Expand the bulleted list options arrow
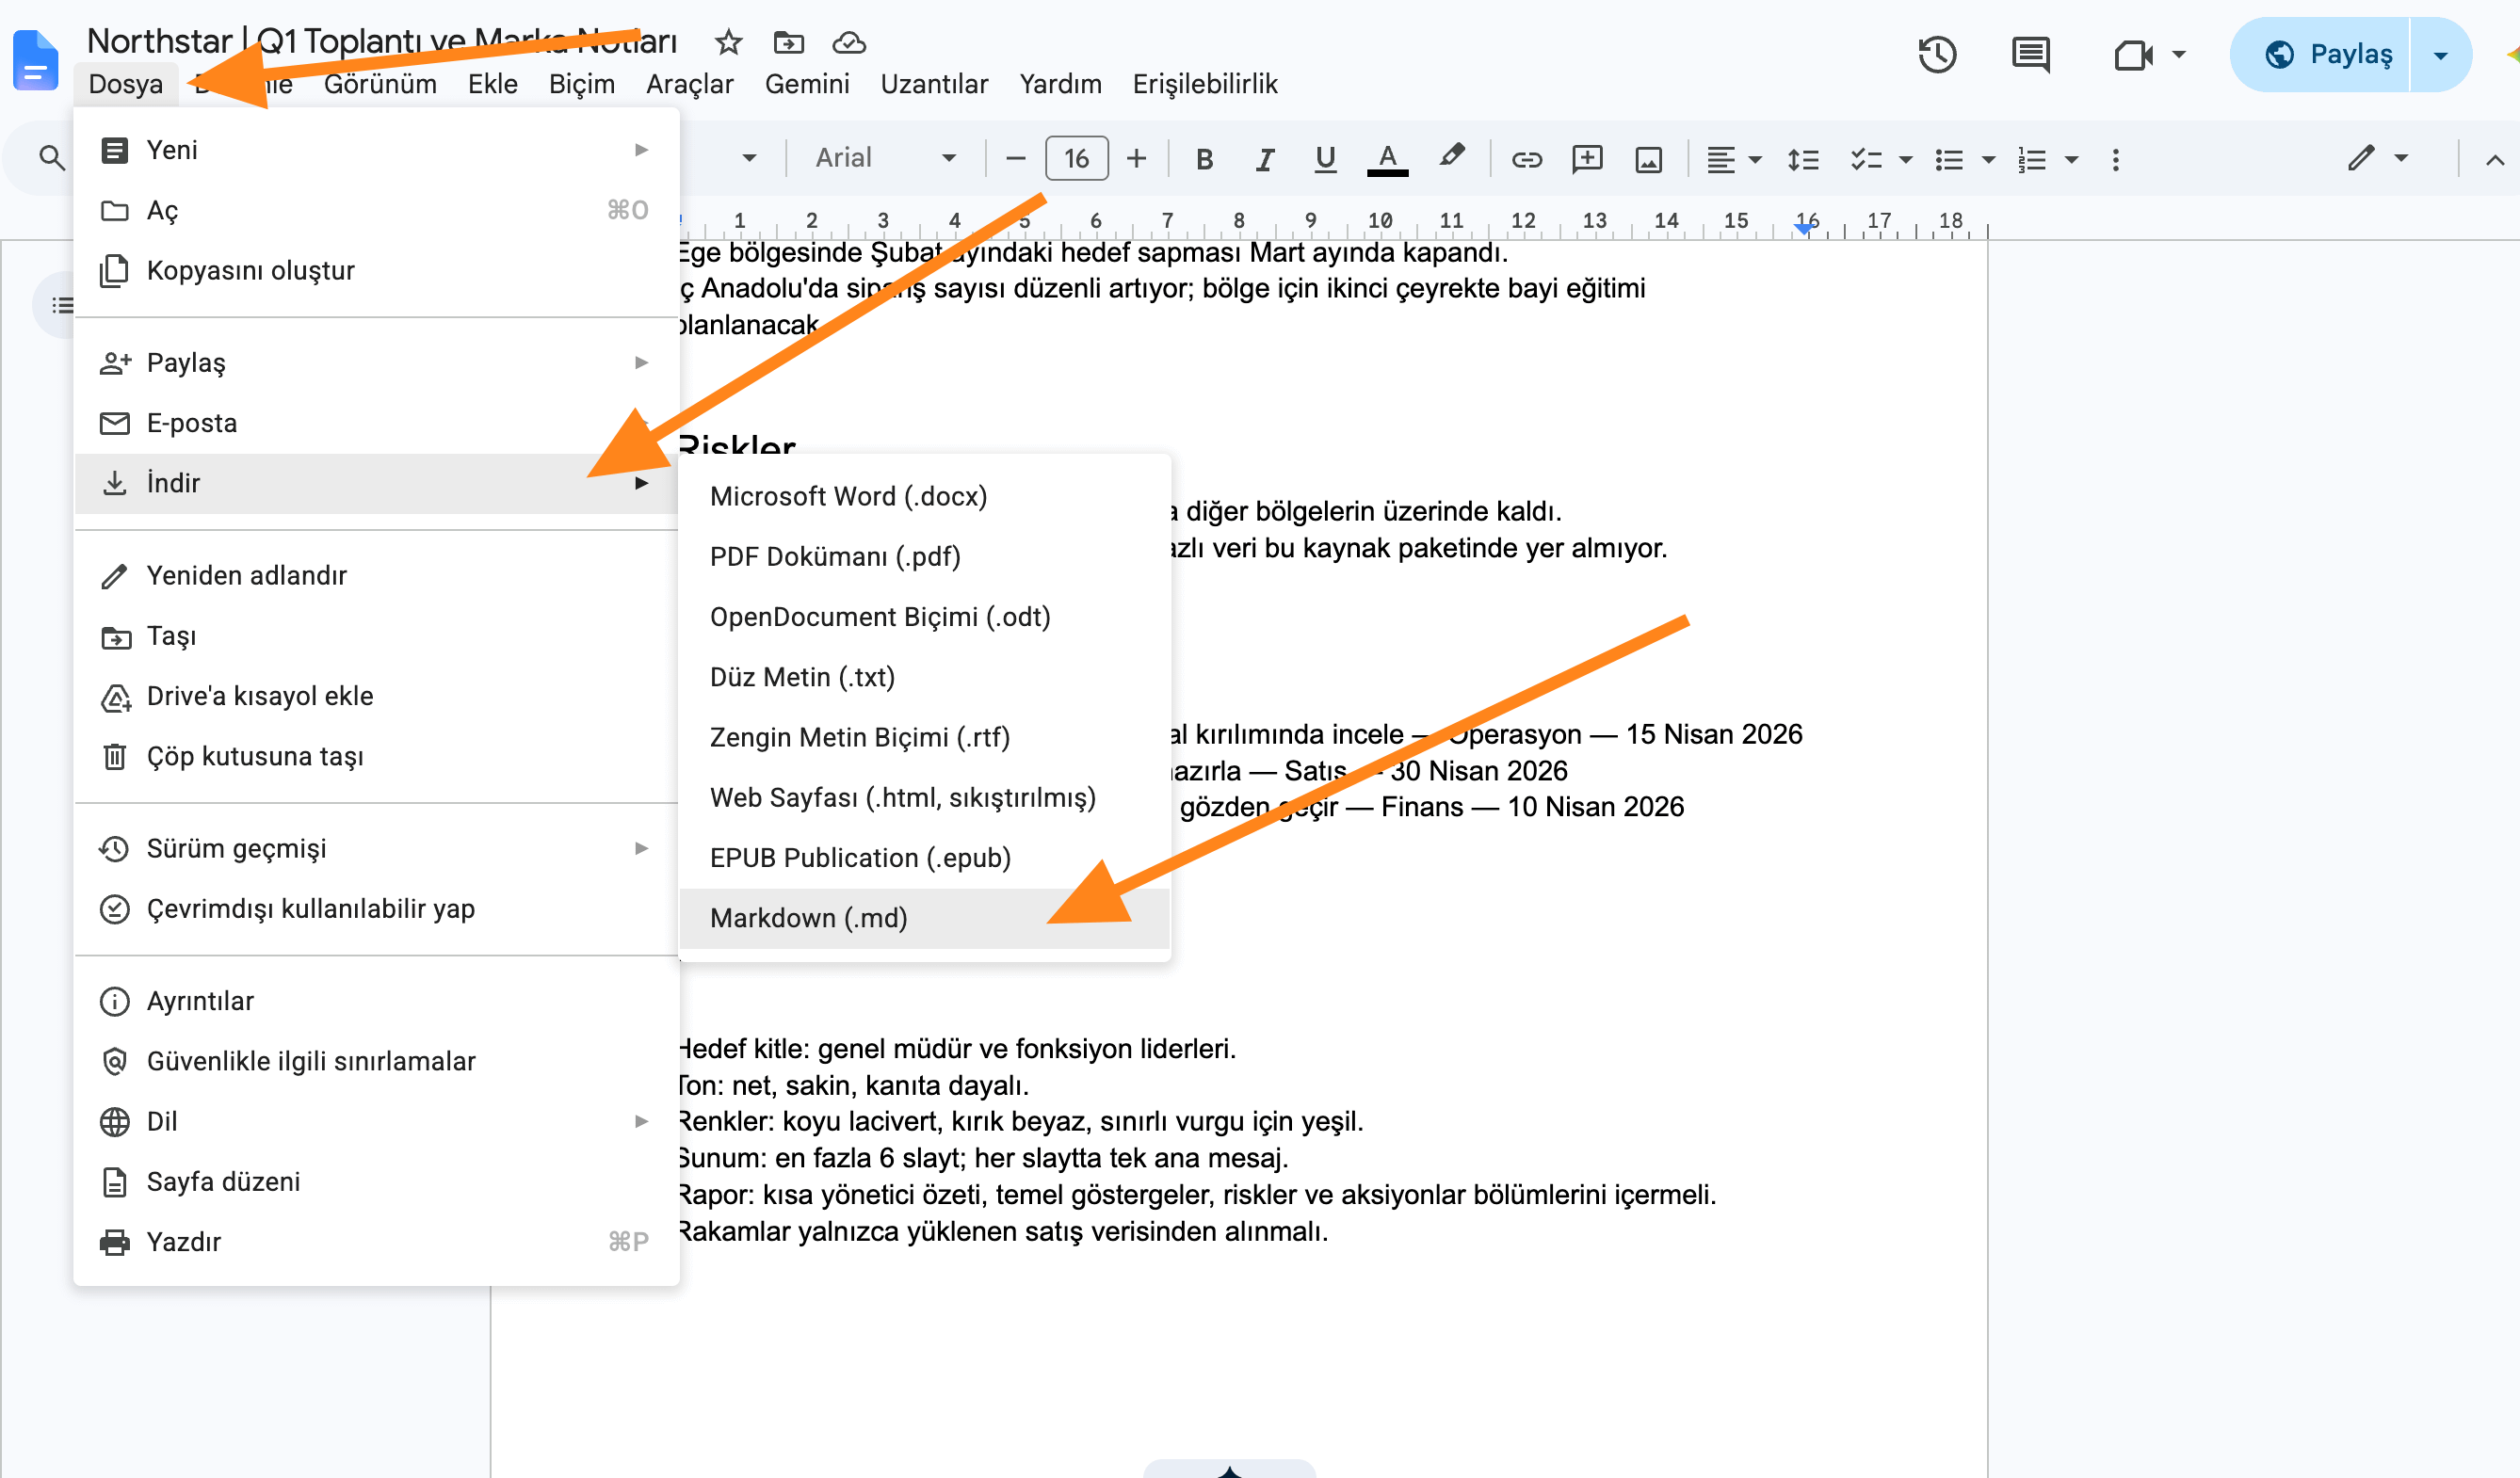Image resolution: width=2520 pixels, height=1478 pixels. pyautogui.click(x=1988, y=159)
